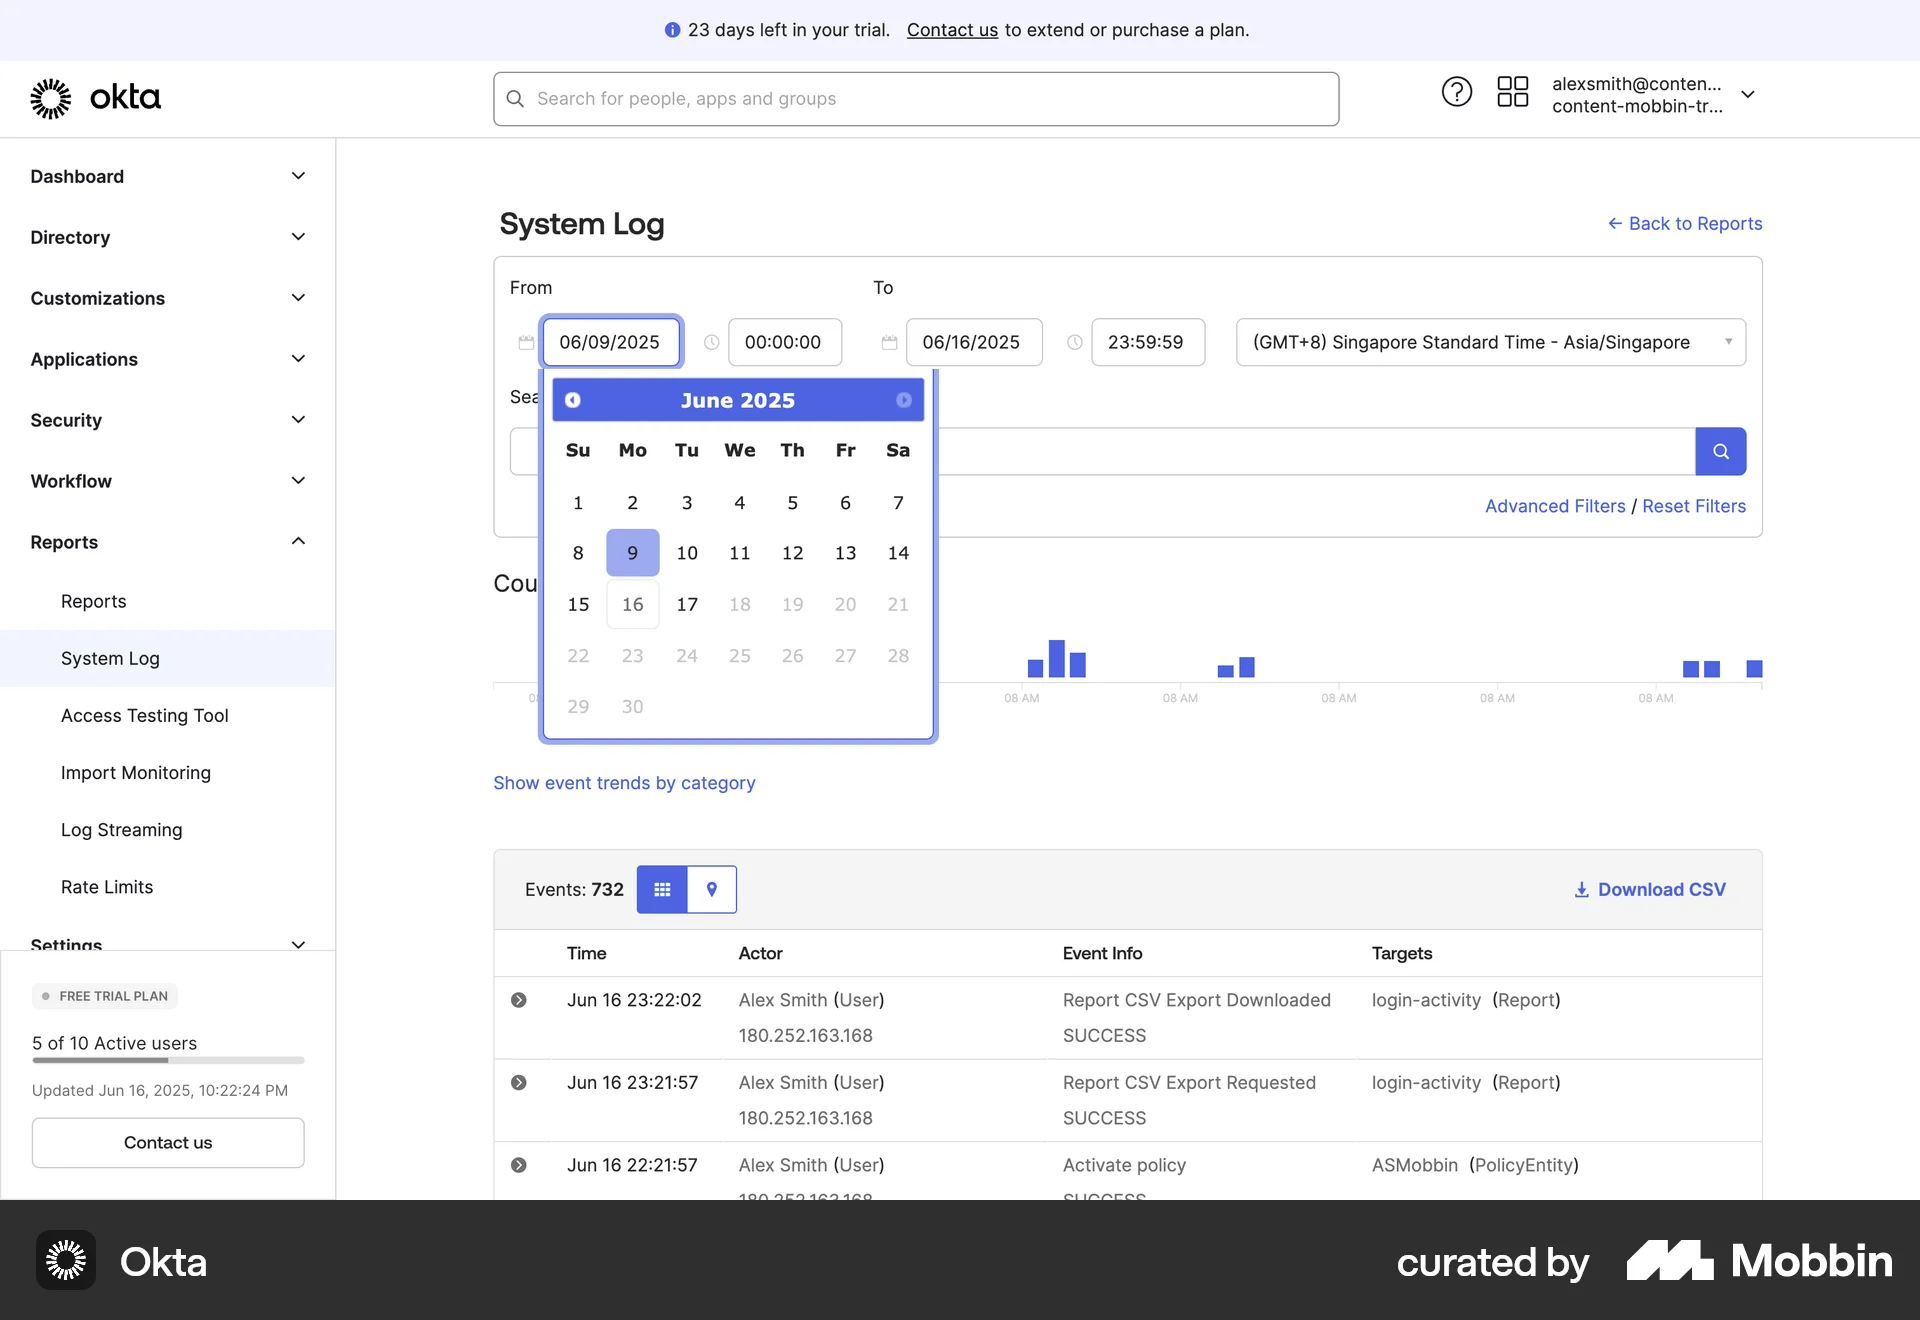This screenshot has width=1920, height=1320.
Task: Go to previous month in date picker
Action: pyautogui.click(x=572, y=399)
